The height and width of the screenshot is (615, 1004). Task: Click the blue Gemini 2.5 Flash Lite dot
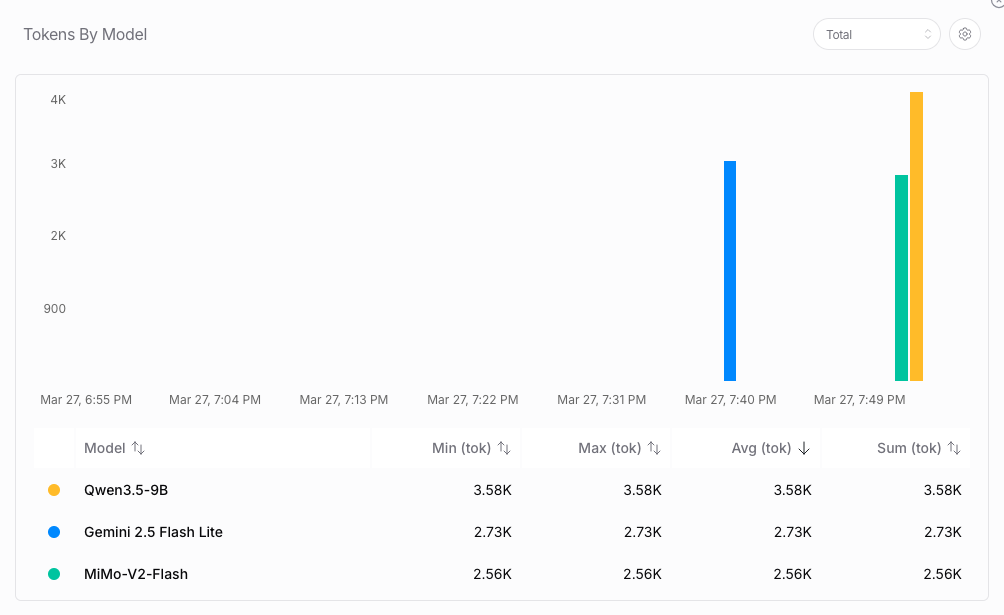pos(54,532)
